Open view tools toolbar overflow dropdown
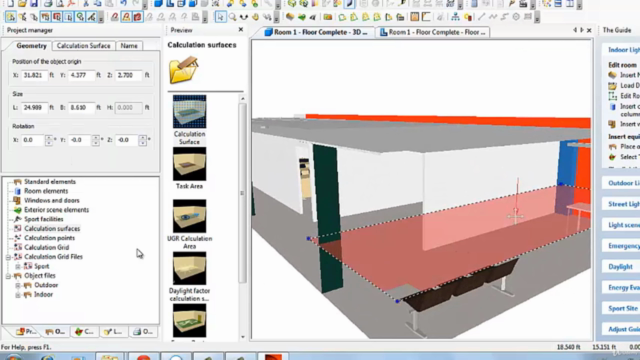 point(276,18)
